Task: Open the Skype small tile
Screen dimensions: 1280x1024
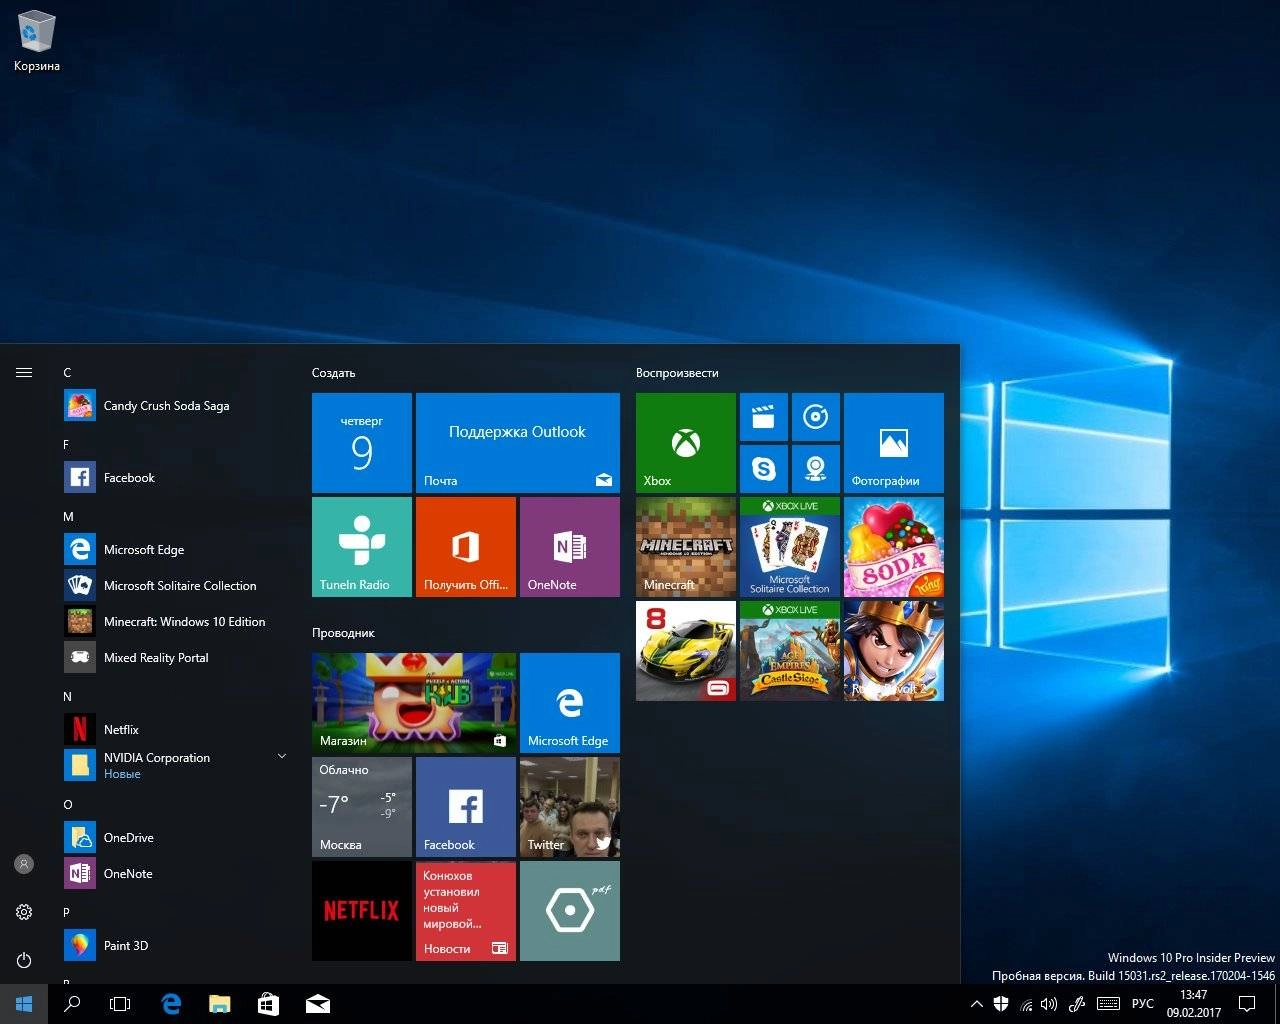Action: pos(764,469)
